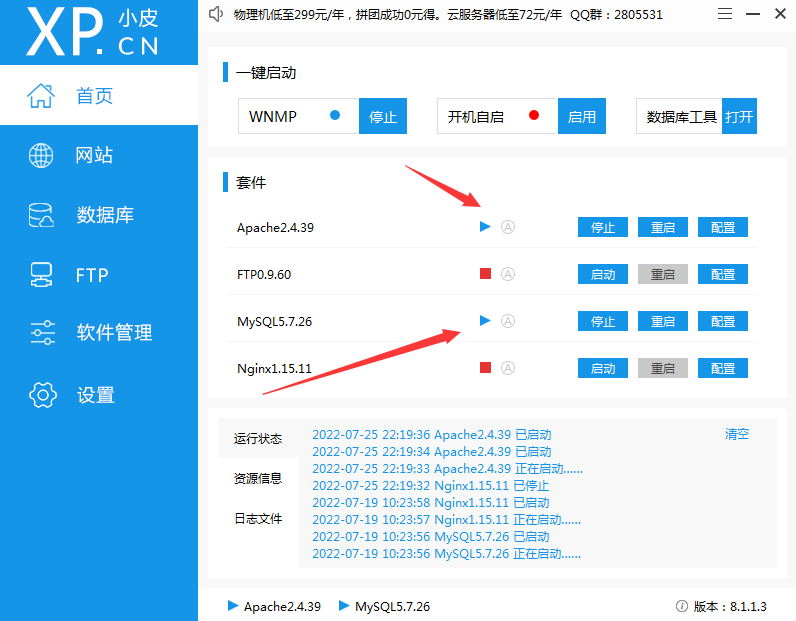
Task: Open FTP sidebar menu item
Action: [99, 275]
